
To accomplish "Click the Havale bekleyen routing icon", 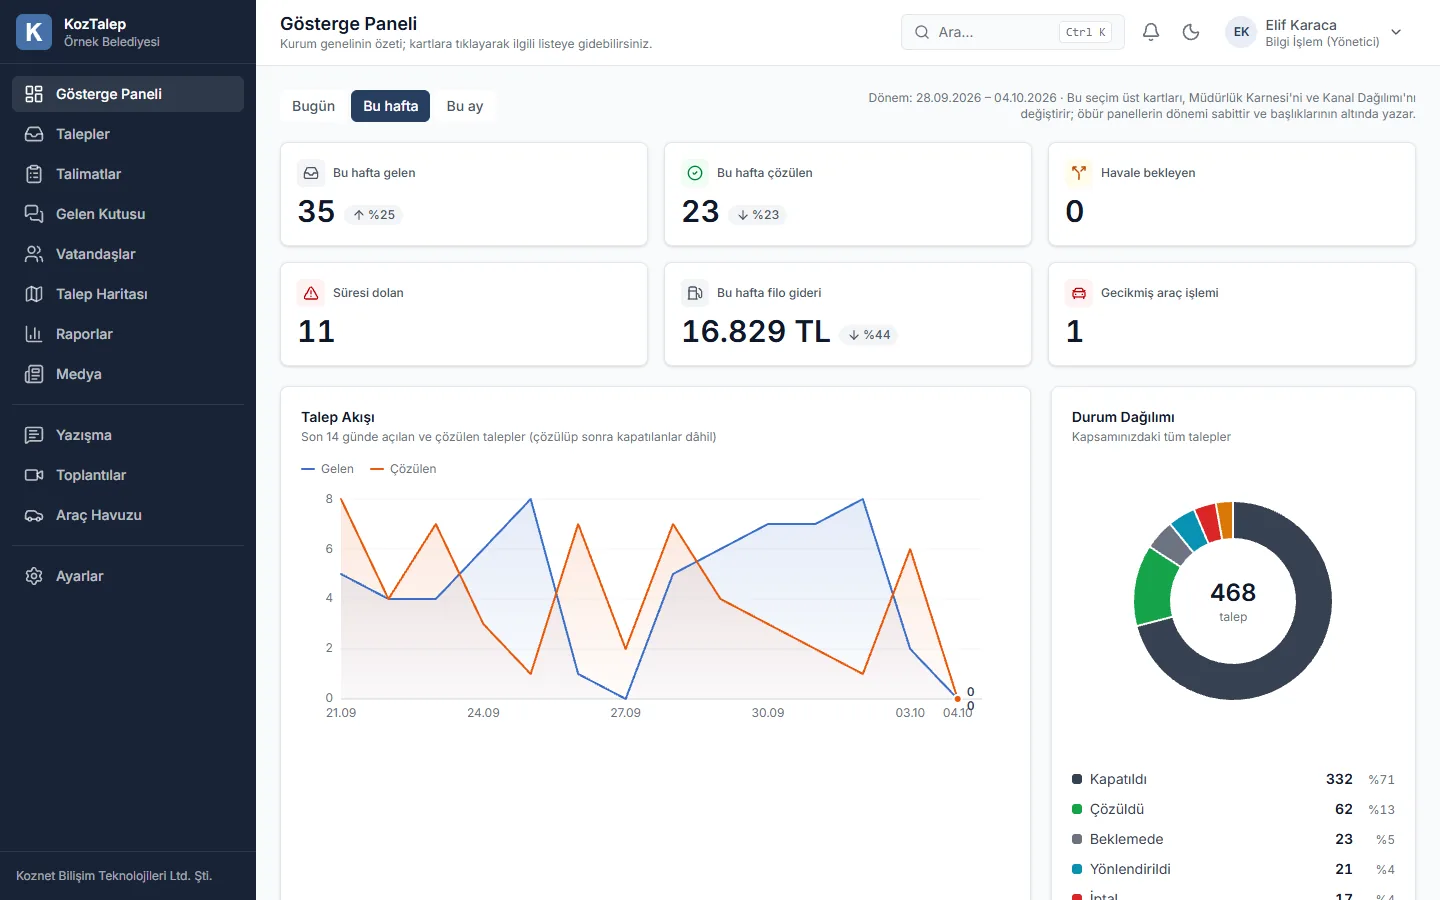I will tap(1079, 173).
